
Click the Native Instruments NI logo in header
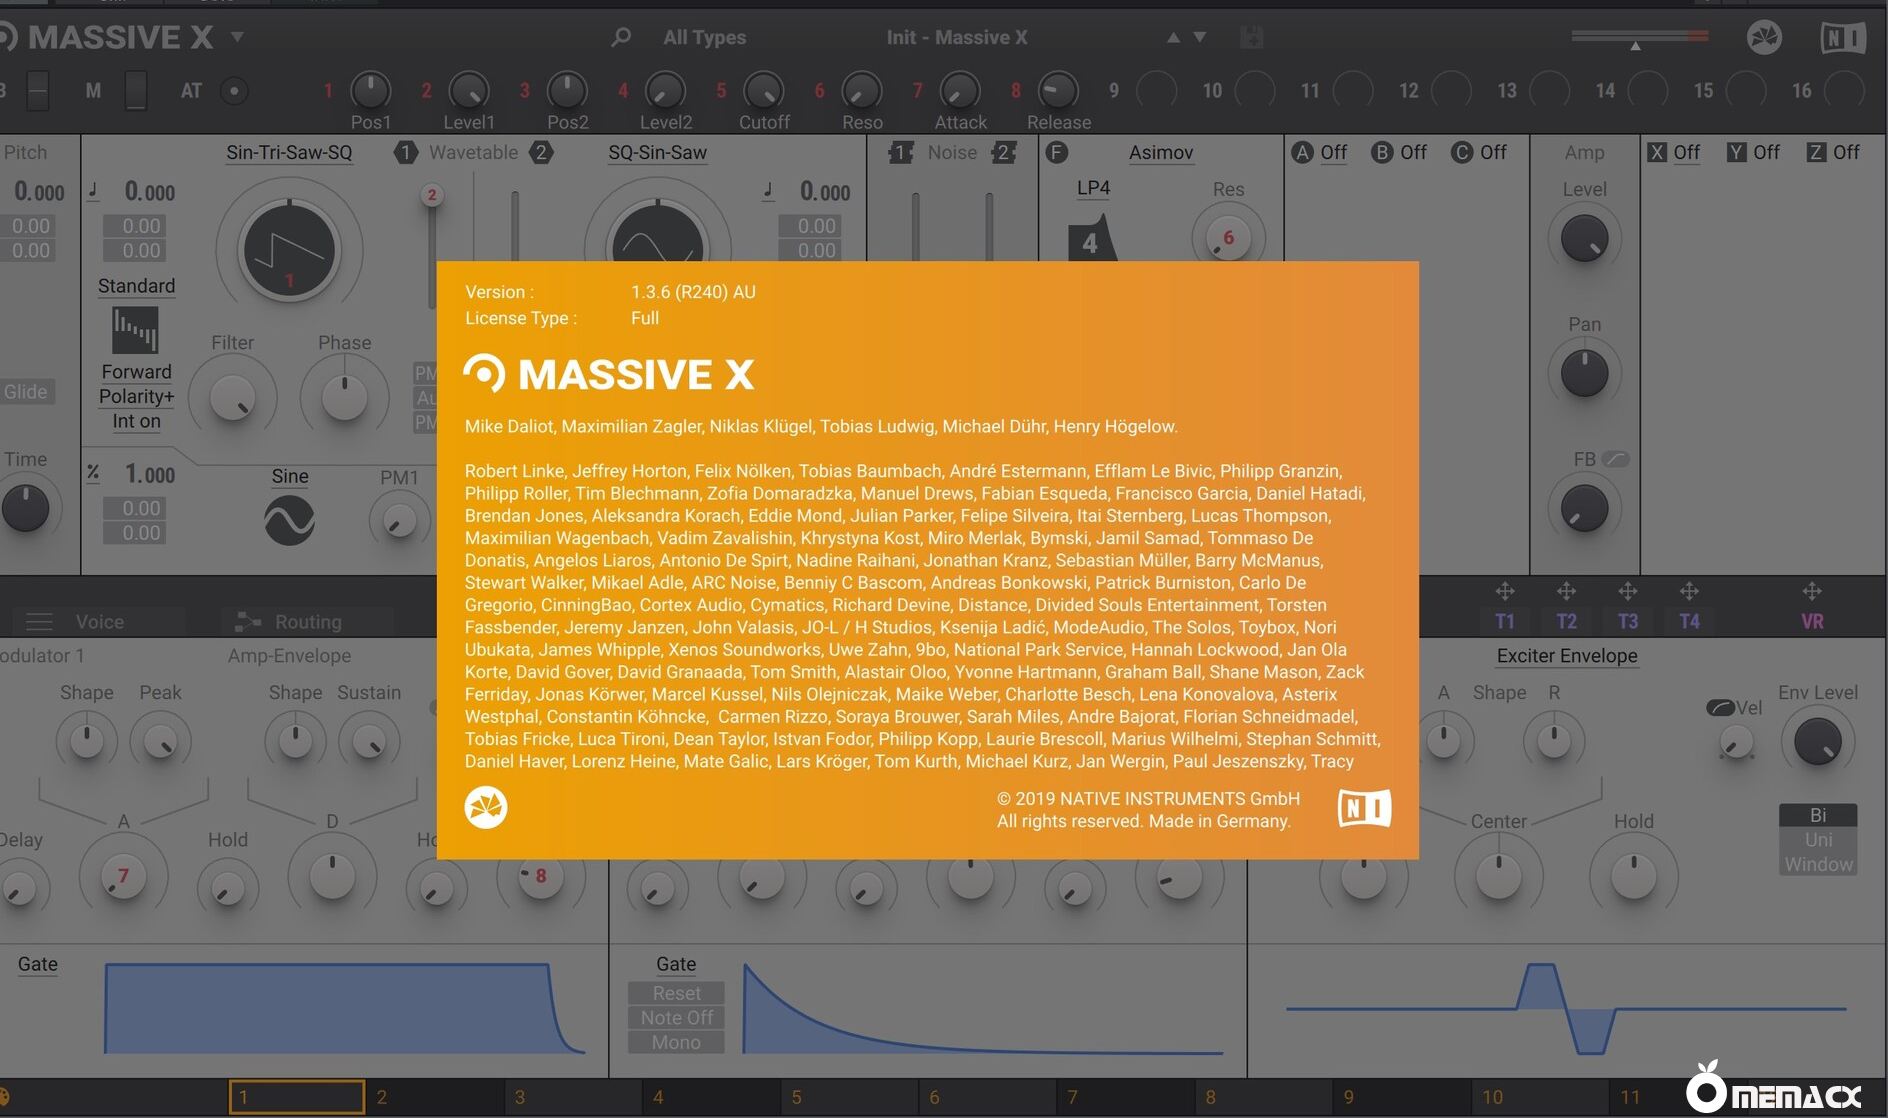[1842, 38]
